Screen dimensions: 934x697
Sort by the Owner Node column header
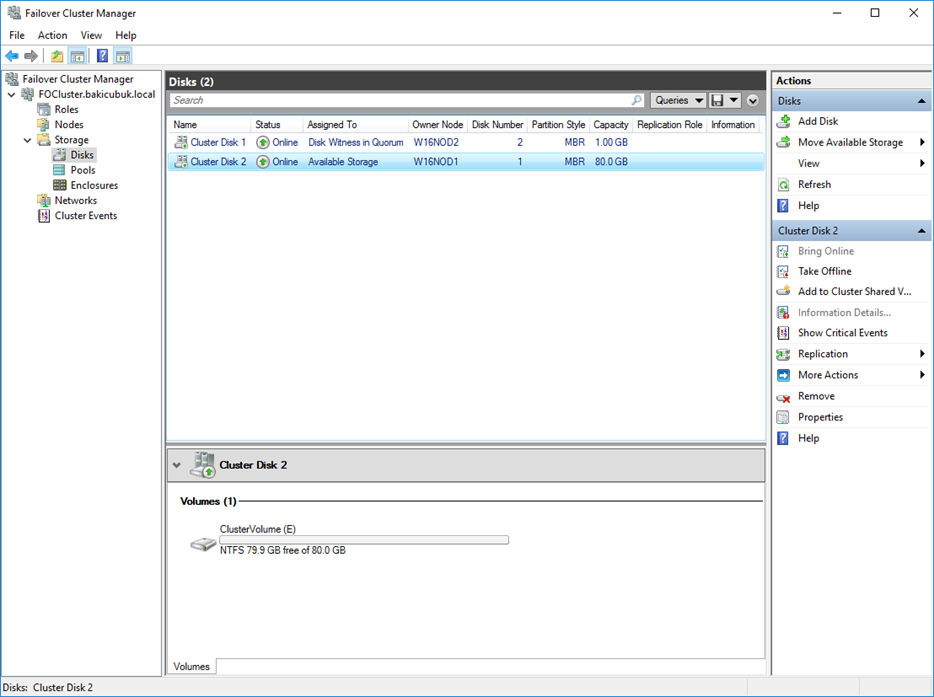pos(437,125)
